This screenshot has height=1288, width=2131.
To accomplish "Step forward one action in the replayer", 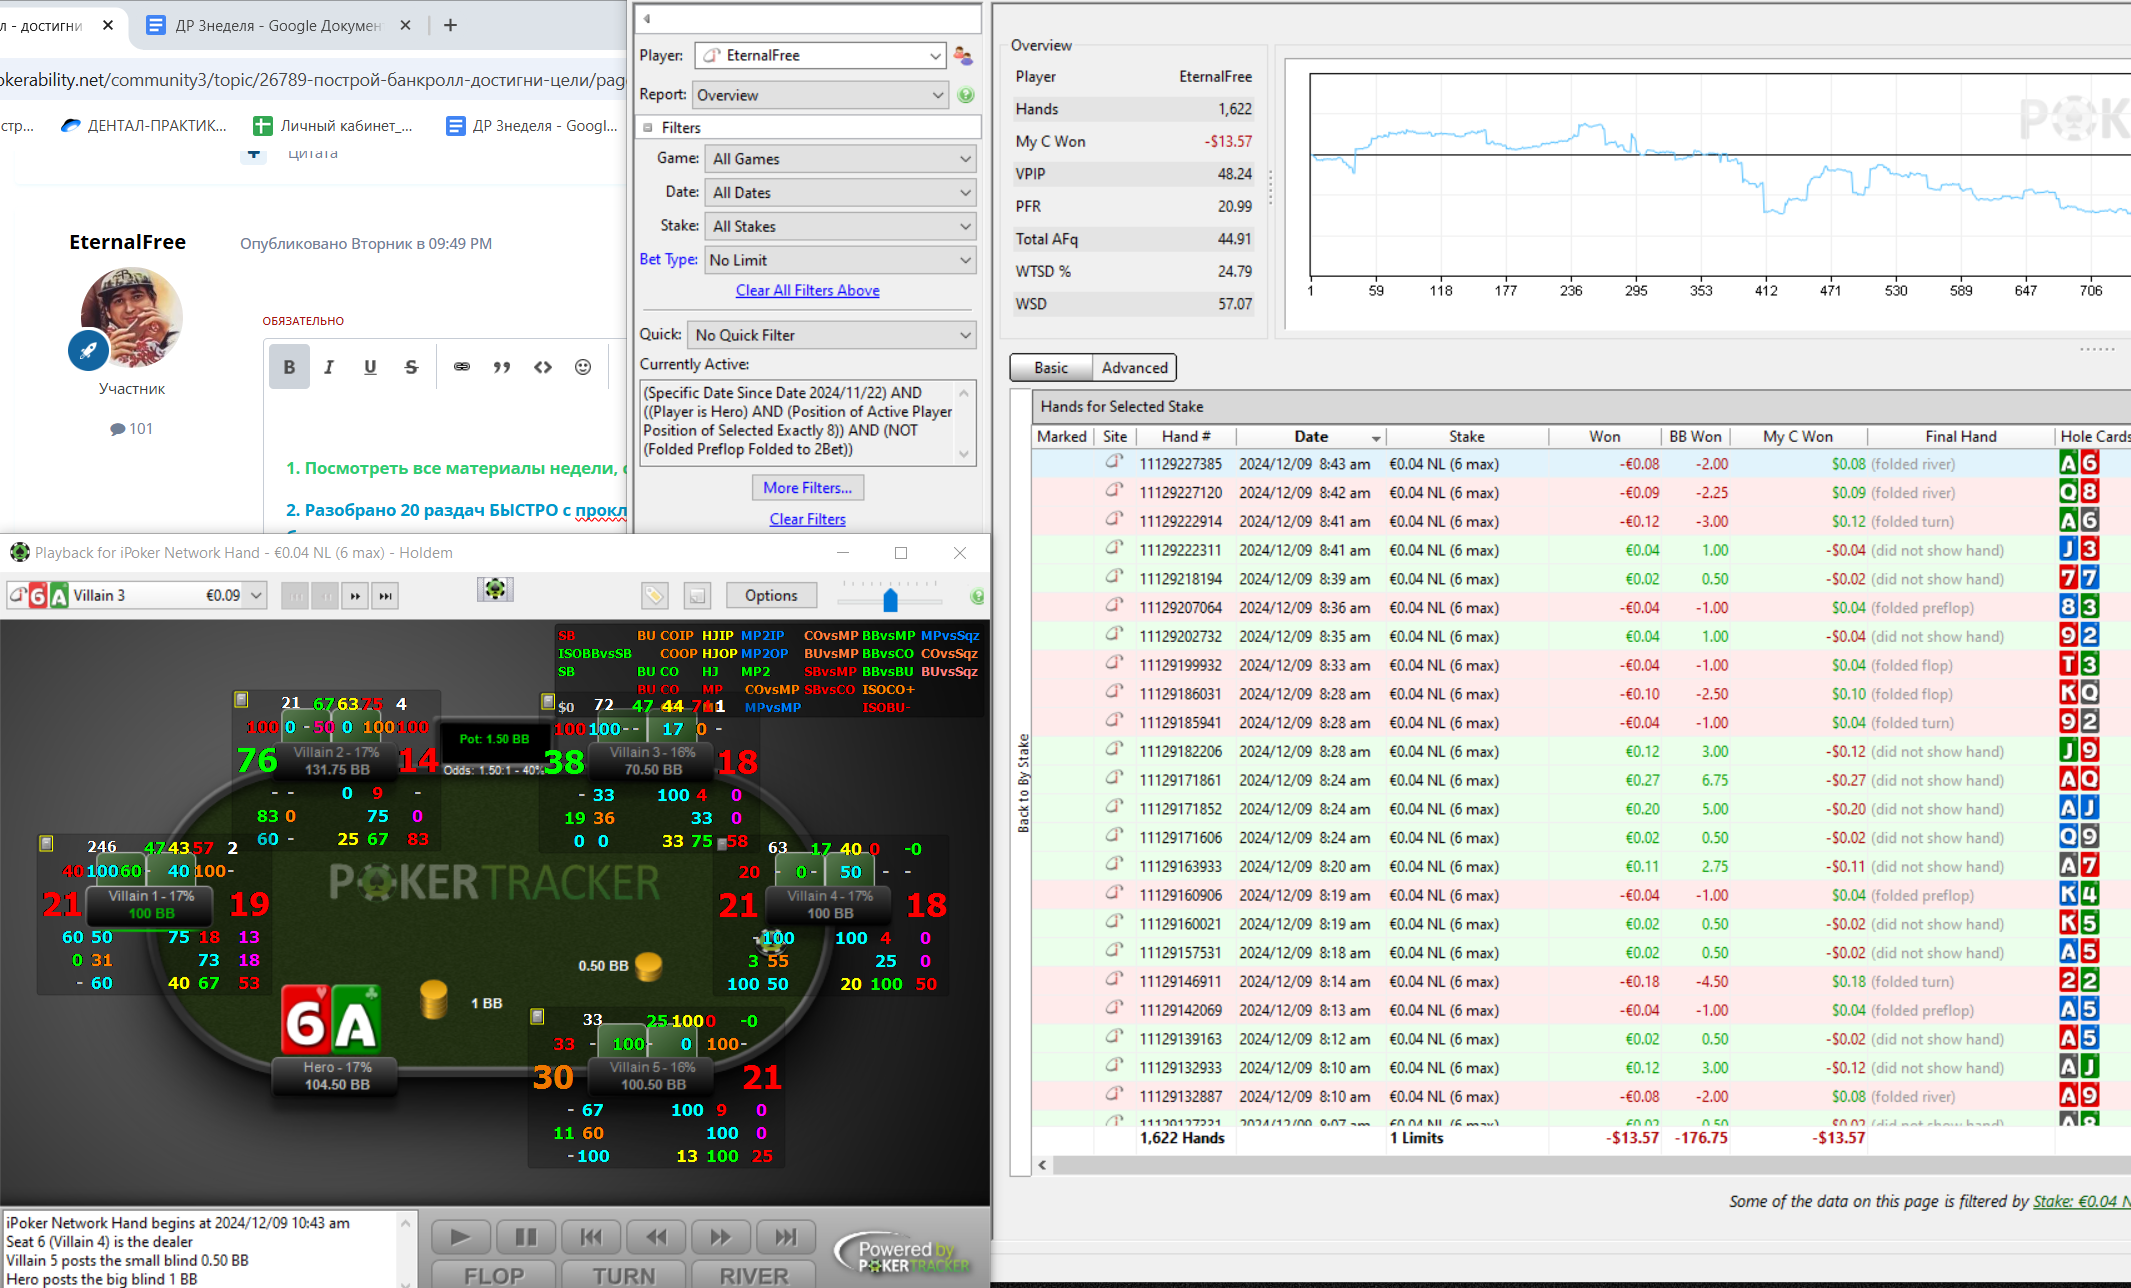I will tap(721, 1237).
